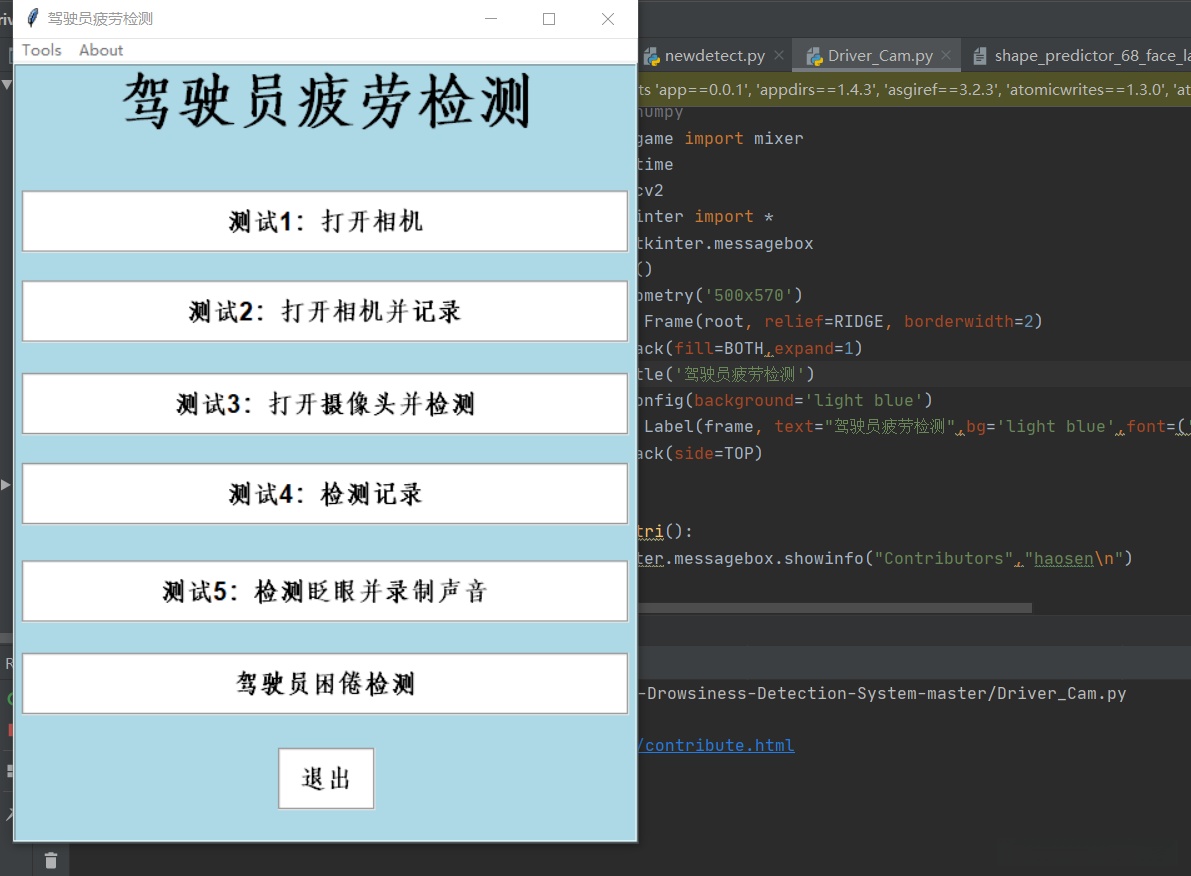Image resolution: width=1191 pixels, height=876 pixels.
Task: Click the requirements warning banner in the editor
Action: click(x=915, y=90)
